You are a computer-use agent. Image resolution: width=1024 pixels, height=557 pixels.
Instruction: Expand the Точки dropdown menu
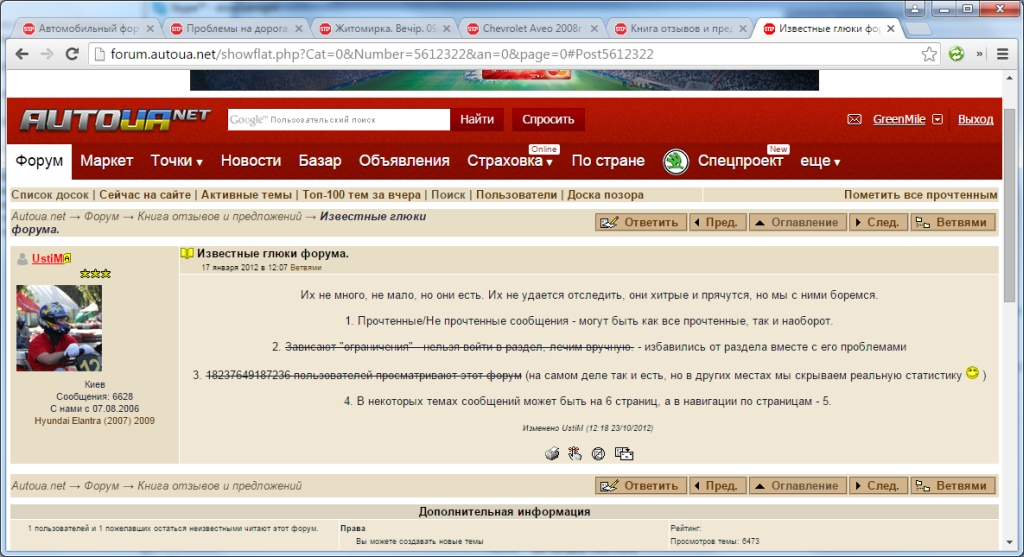coord(177,161)
